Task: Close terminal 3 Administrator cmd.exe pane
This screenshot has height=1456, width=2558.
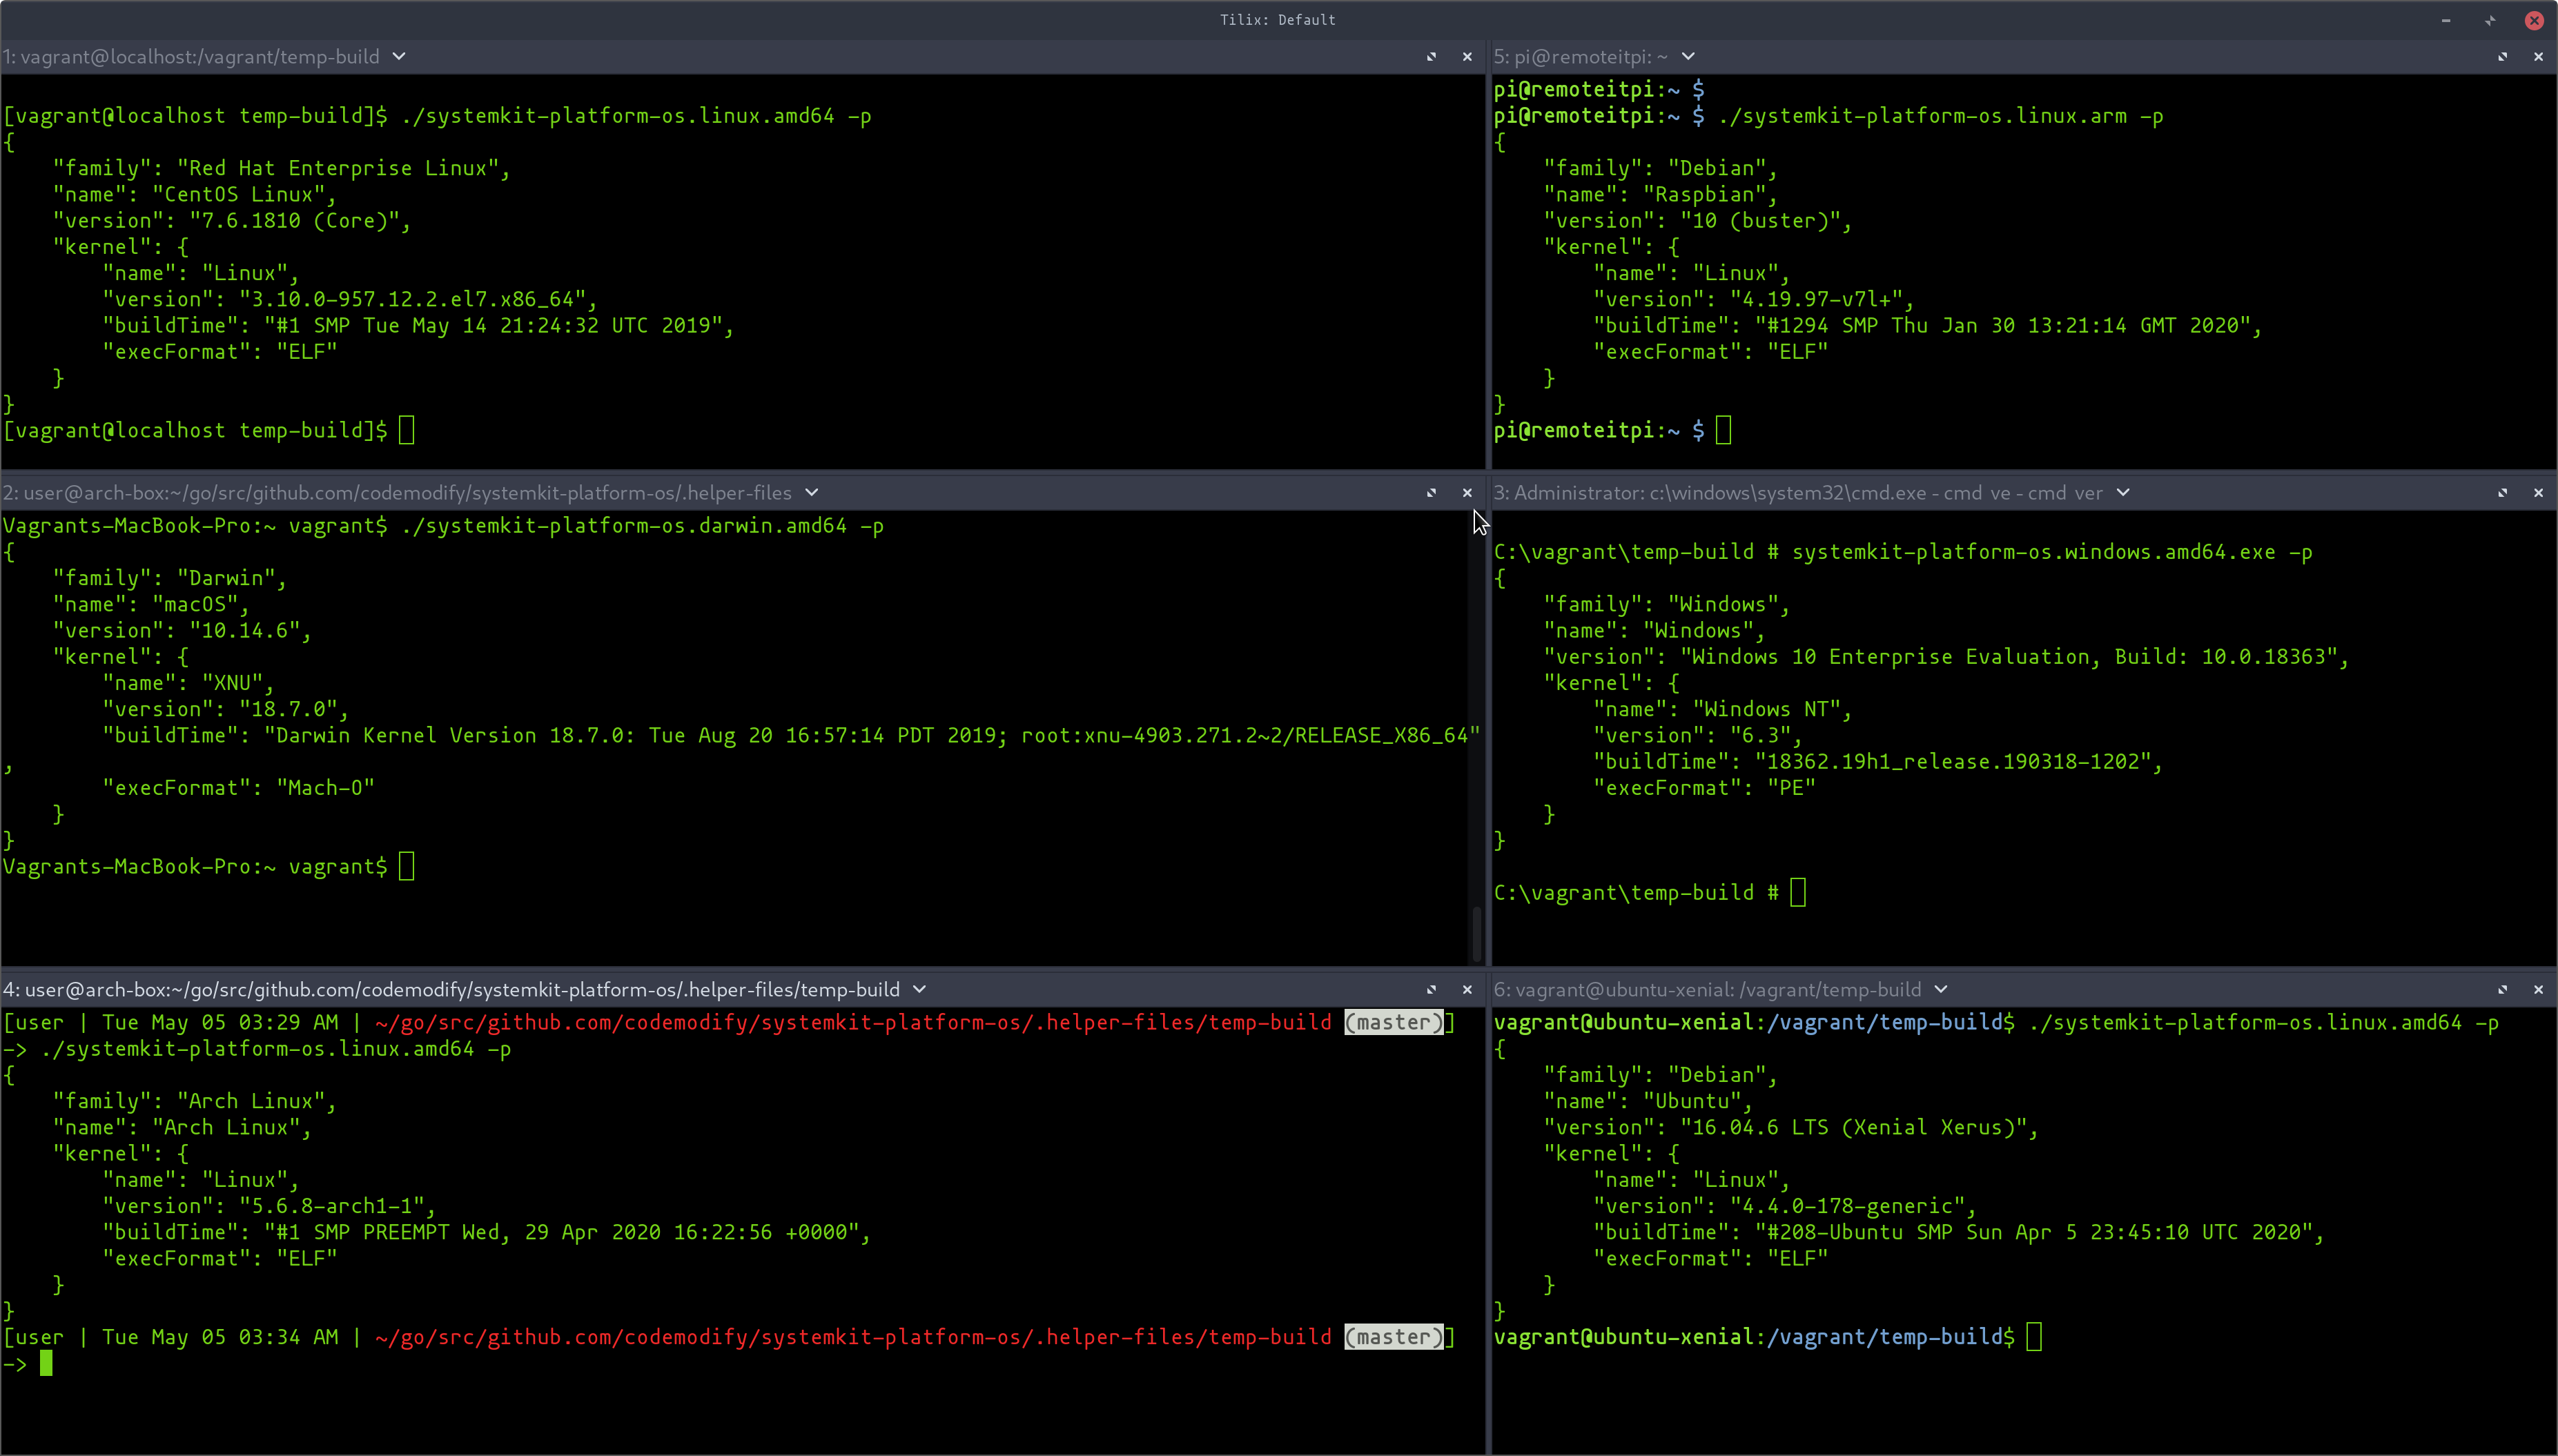Action: pyautogui.click(x=2538, y=493)
